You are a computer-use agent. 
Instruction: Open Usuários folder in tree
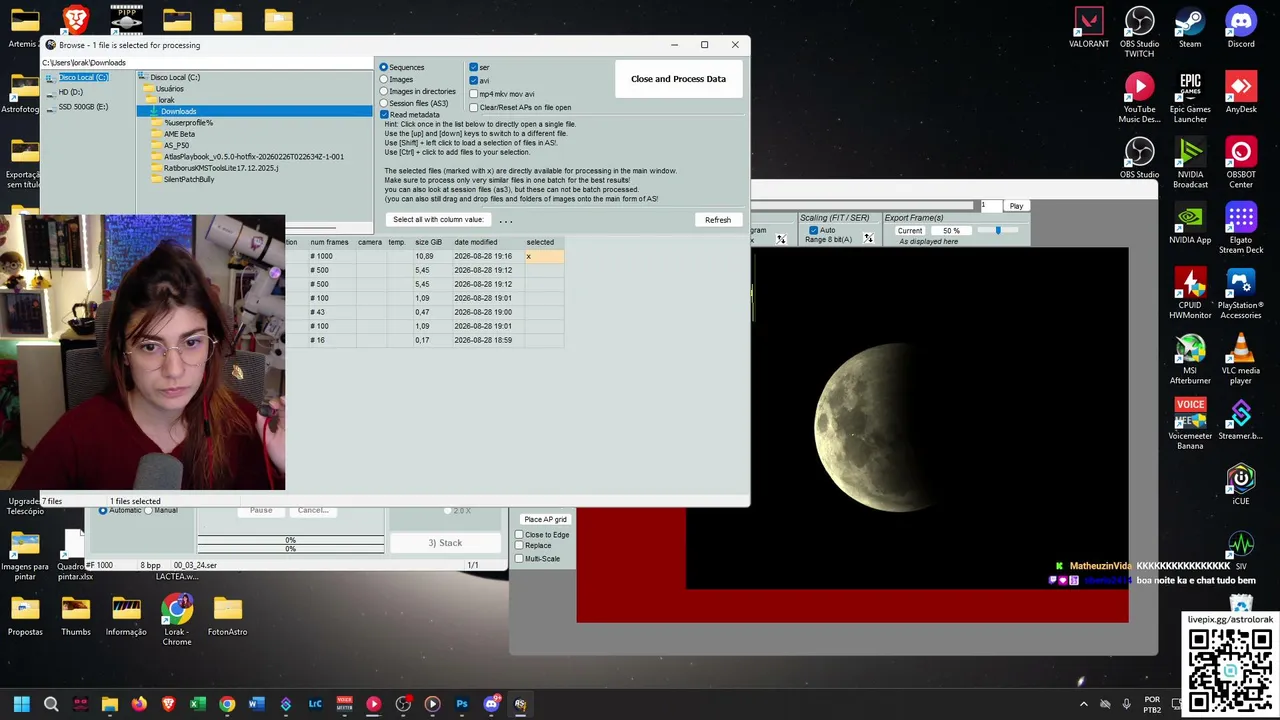[x=169, y=89]
